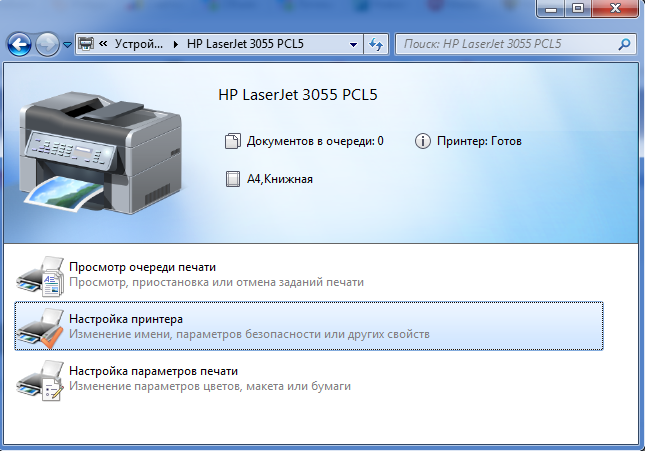Image resolution: width=645 pixels, height=451 pixels.
Task: Expand the arrow after Устрой... breadcrumb
Action: pyautogui.click(x=176, y=44)
